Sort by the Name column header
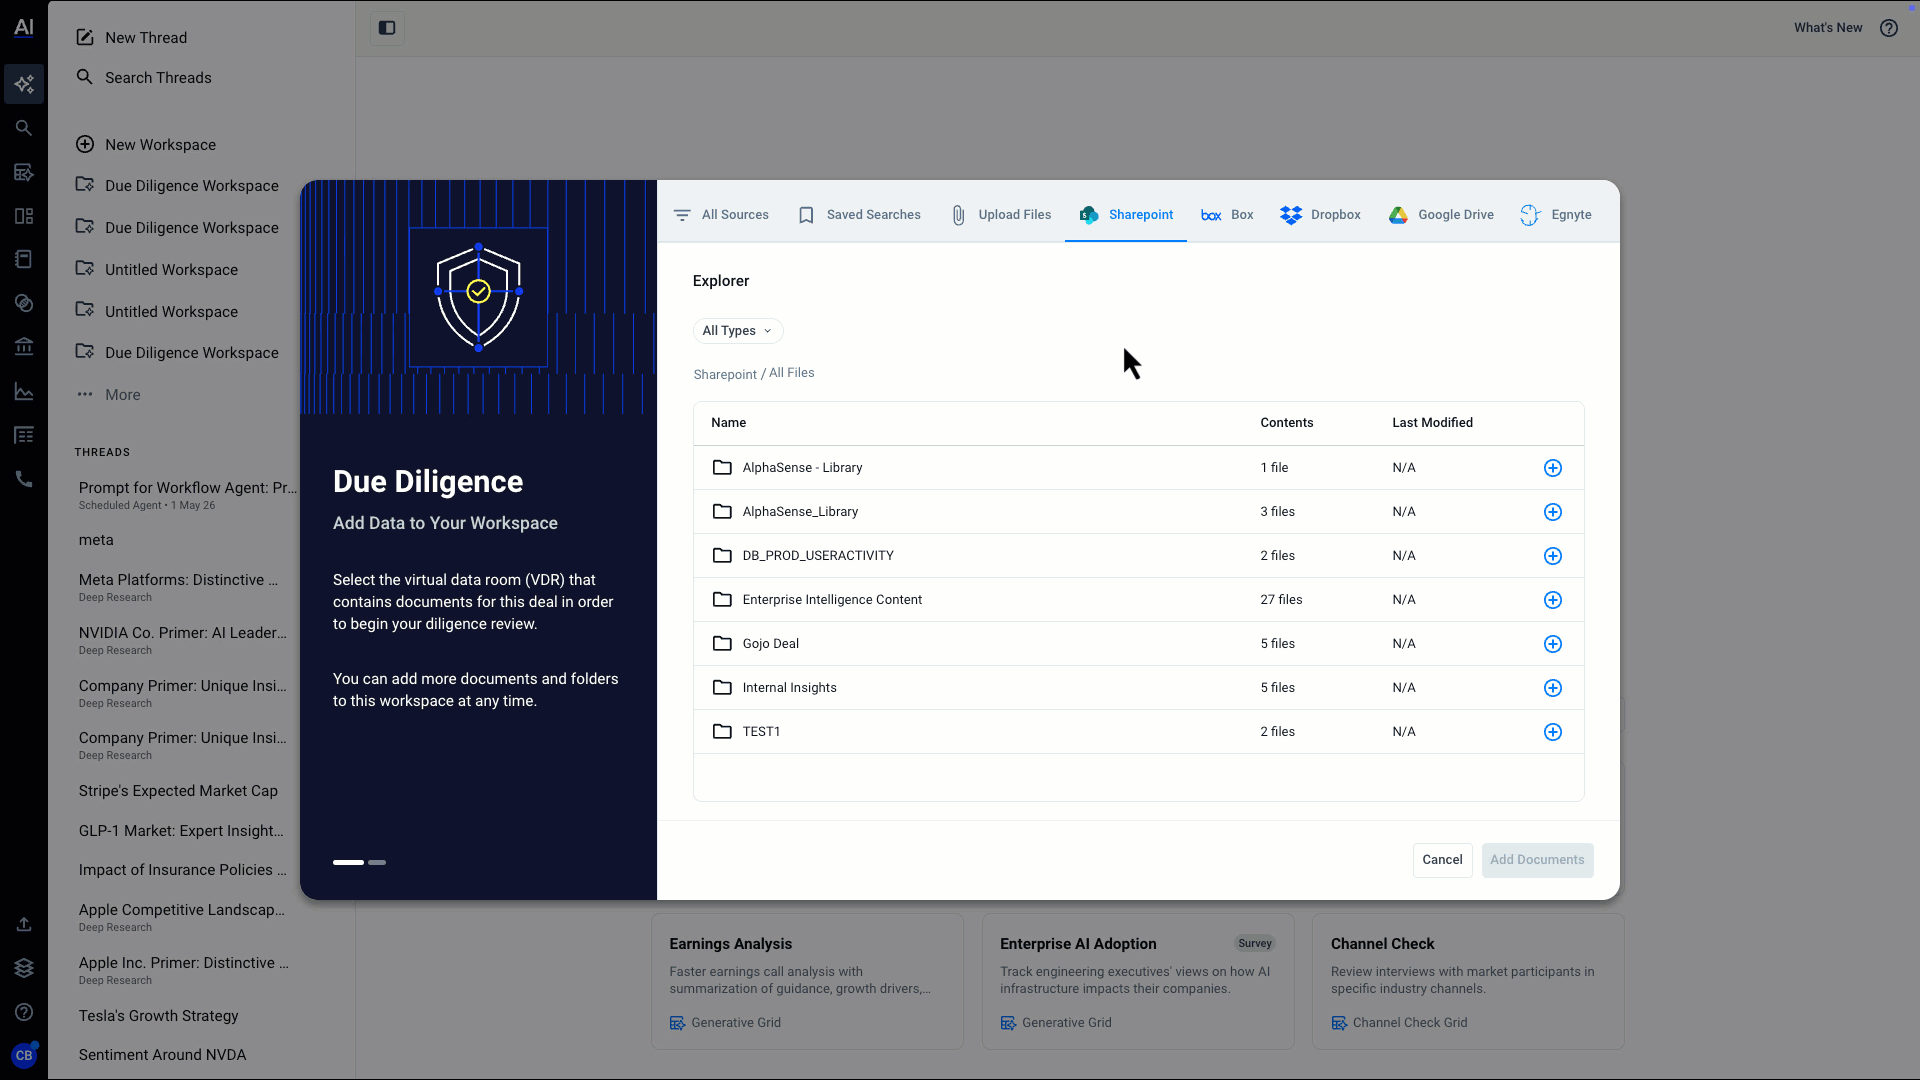1920x1080 pixels. pos(728,423)
